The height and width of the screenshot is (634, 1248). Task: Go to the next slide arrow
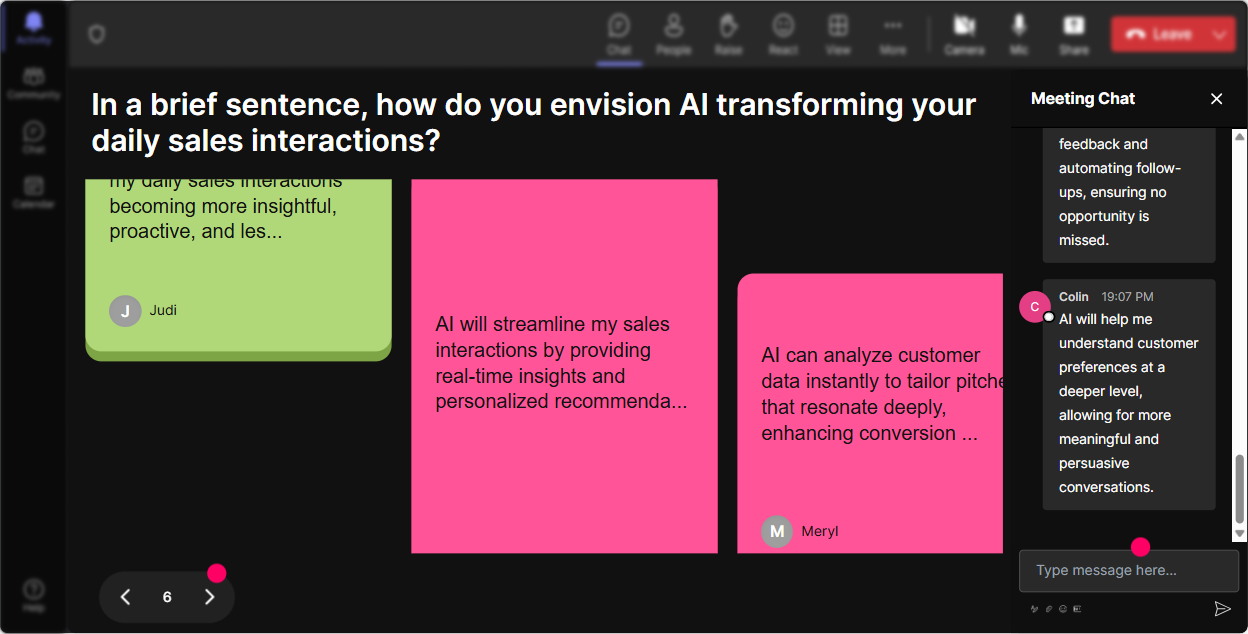(209, 597)
